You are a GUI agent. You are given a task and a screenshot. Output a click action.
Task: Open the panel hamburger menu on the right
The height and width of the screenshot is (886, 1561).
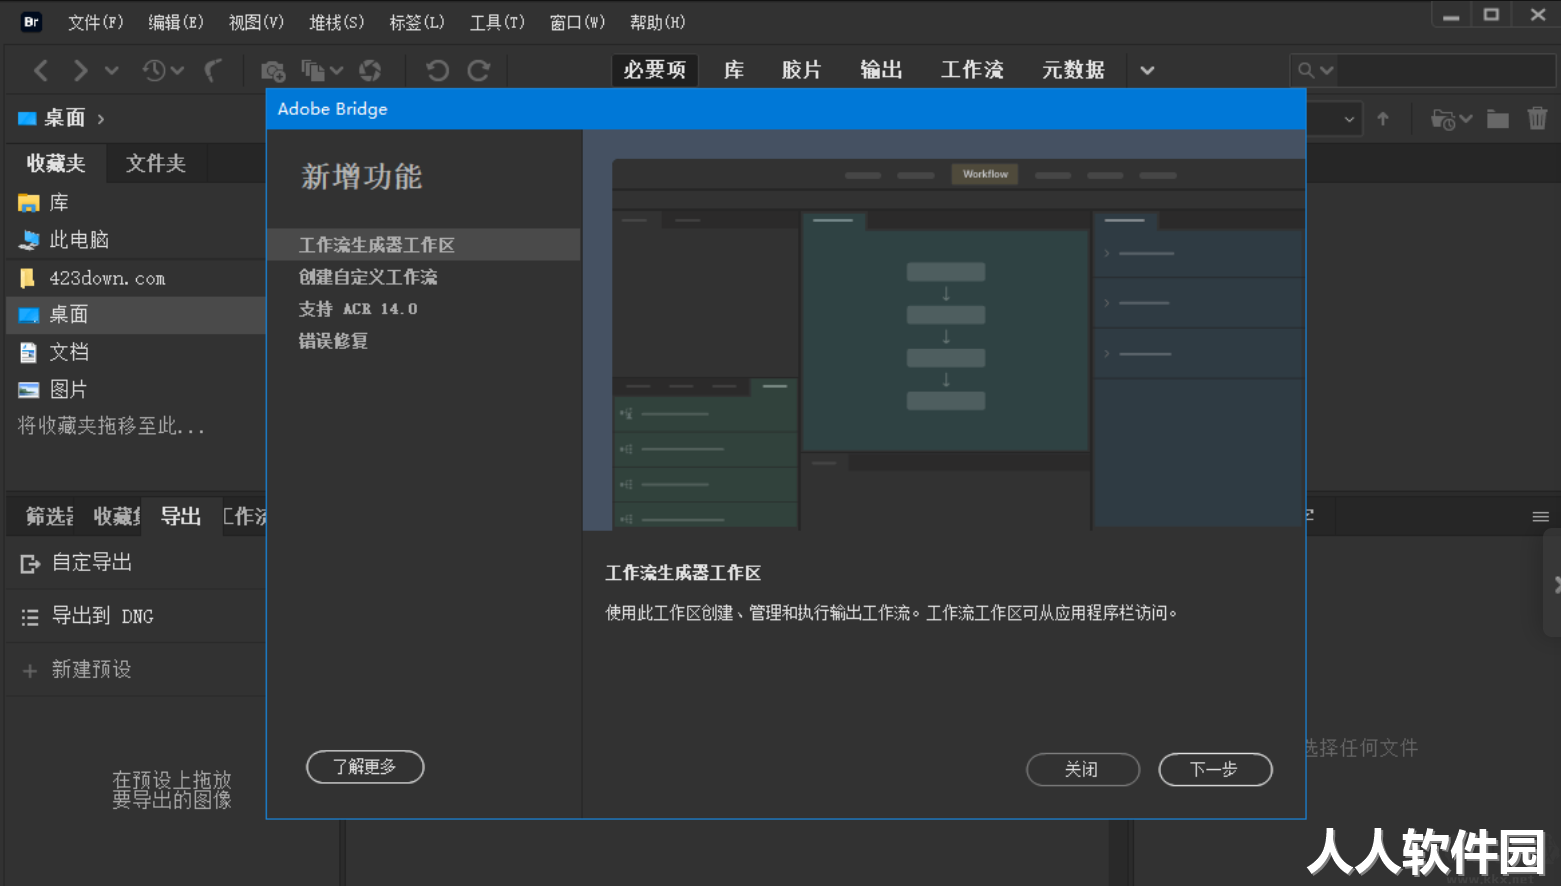tap(1540, 517)
